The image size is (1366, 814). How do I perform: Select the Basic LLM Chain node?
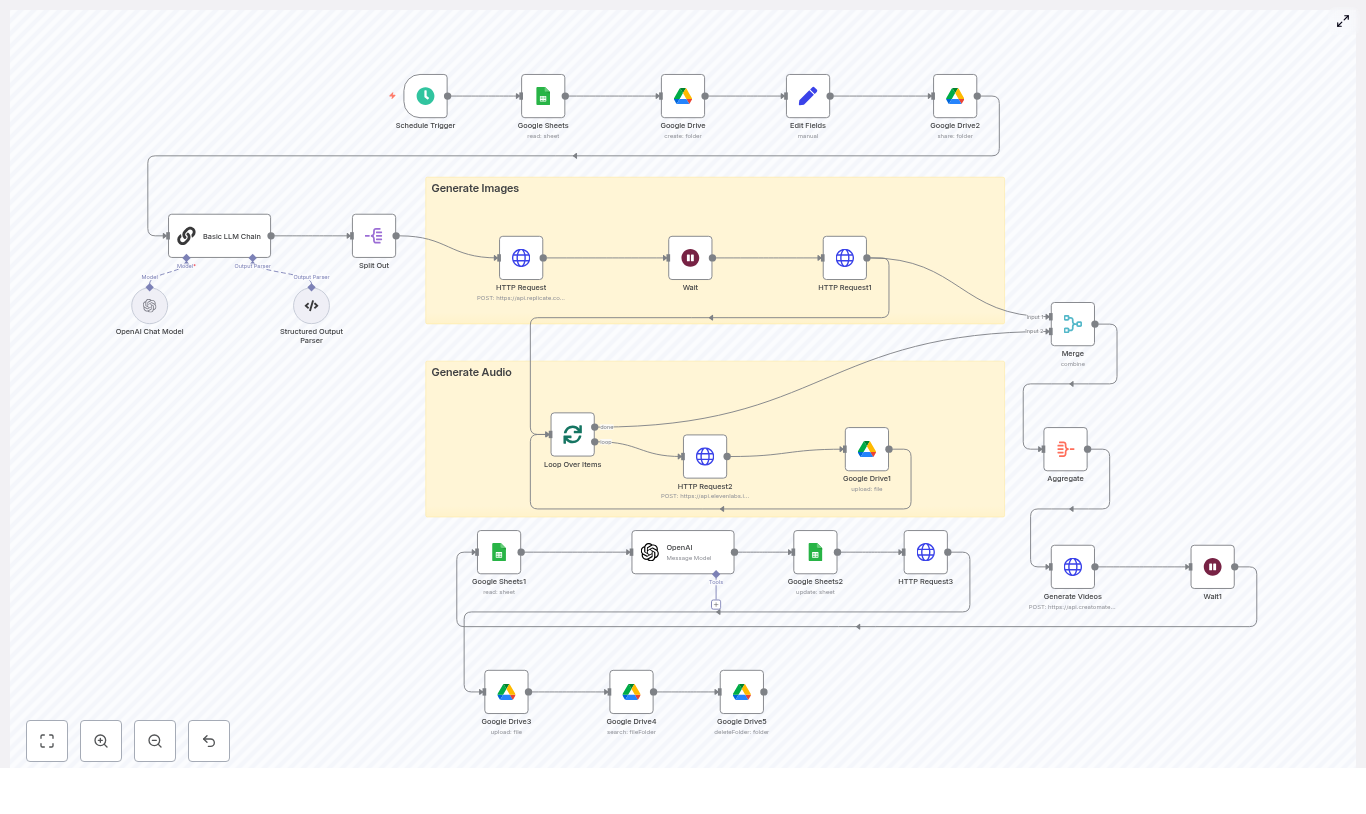click(219, 236)
